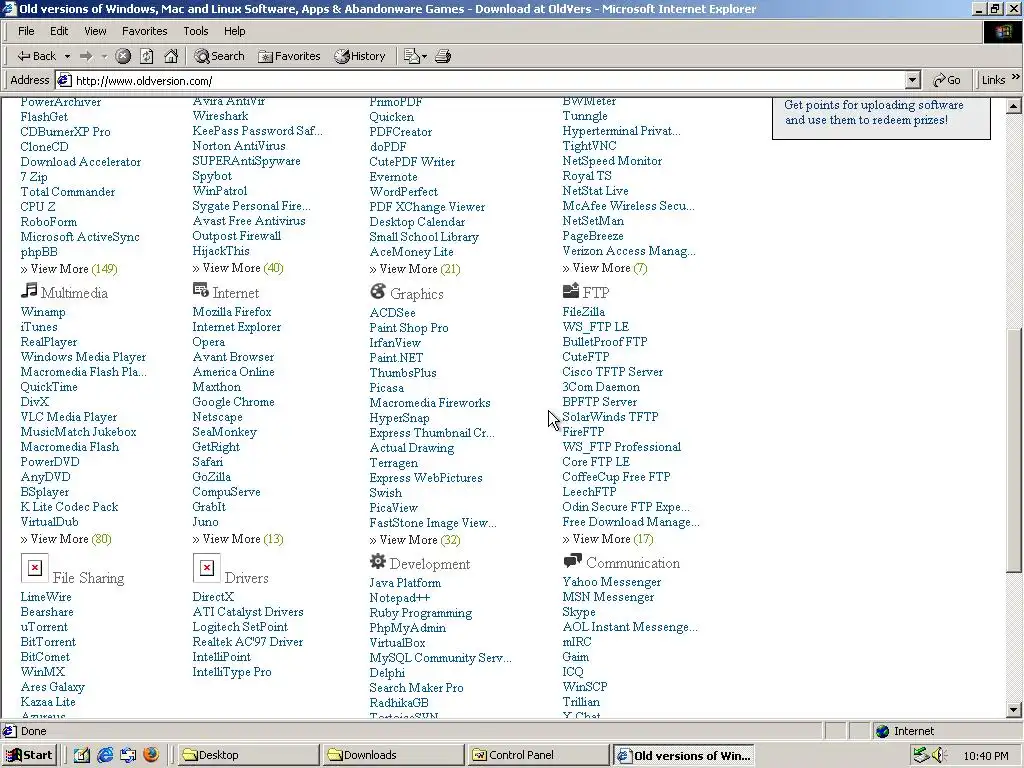The width and height of the screenshot is (1024, 768).
Task: Click View More FTP (17) link
Action: 608,539
